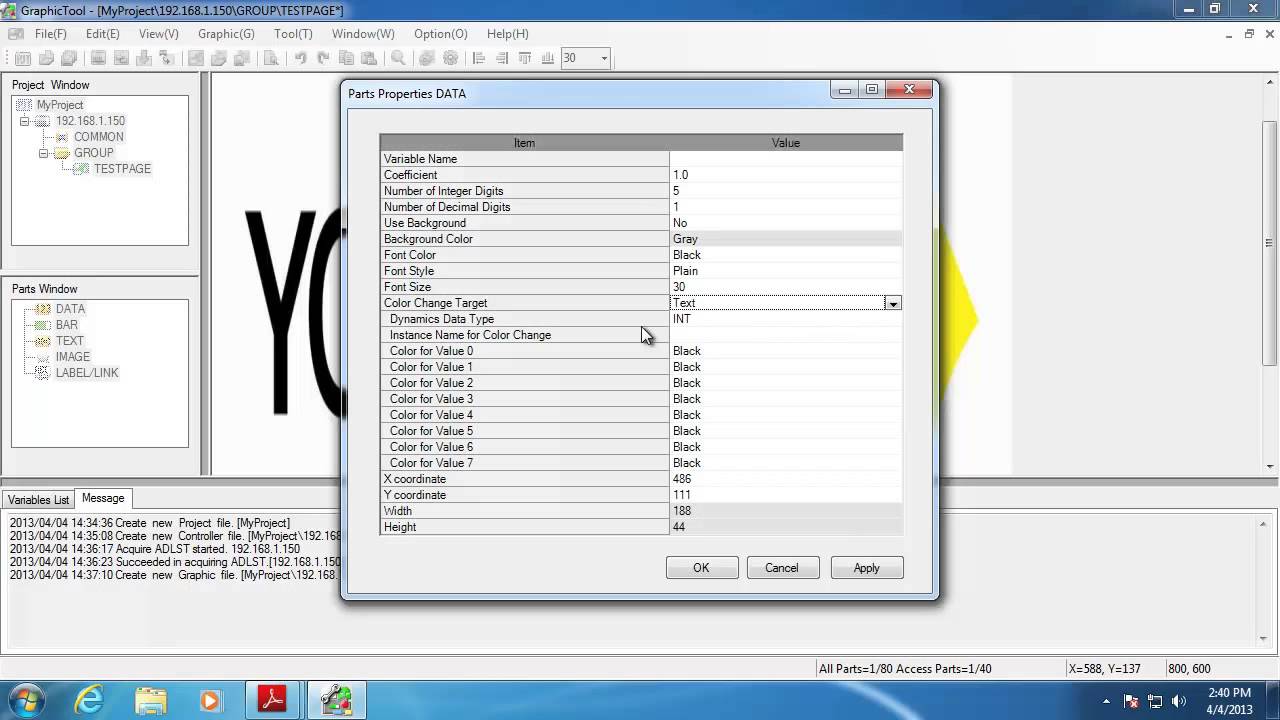This screenshot has width=1280, height=720.
Task: Click the Paste clipboard toolbar icon
Action: (369, 58)
